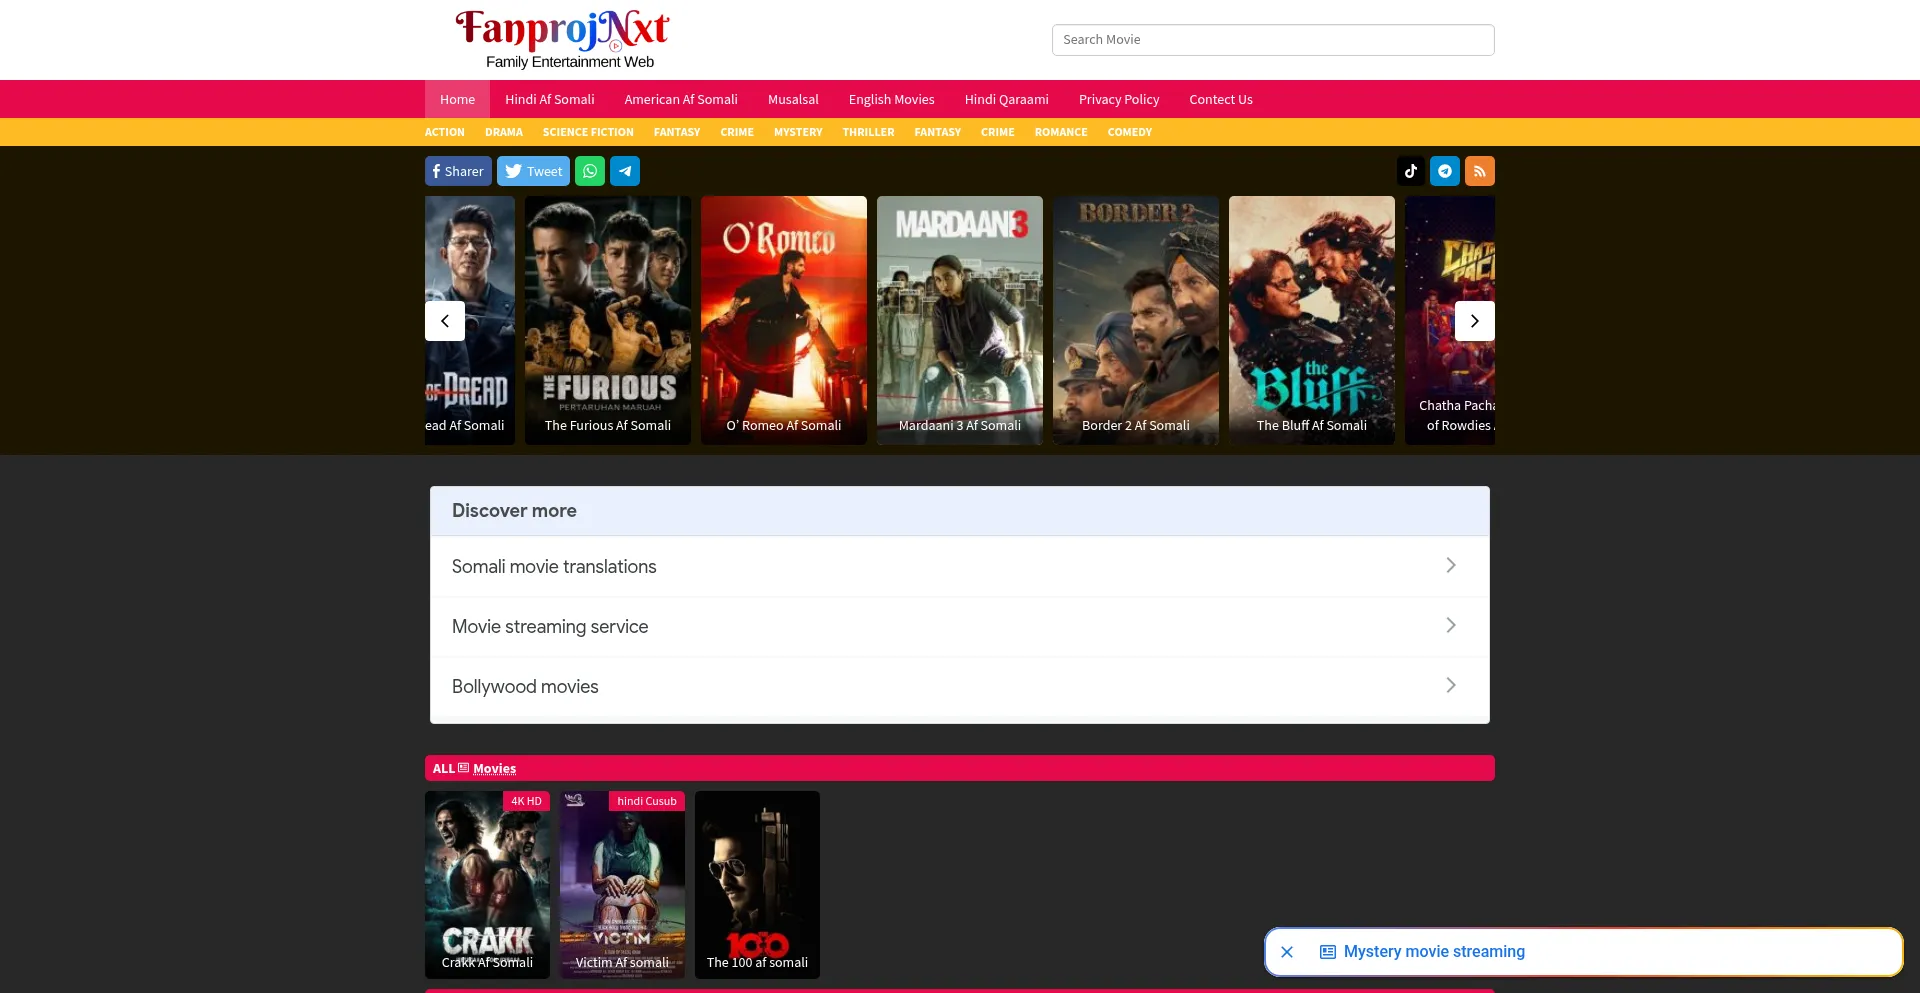1920x993 pixels.
Task: Filter by the DRAMA genre
Action: click(504, 132)
